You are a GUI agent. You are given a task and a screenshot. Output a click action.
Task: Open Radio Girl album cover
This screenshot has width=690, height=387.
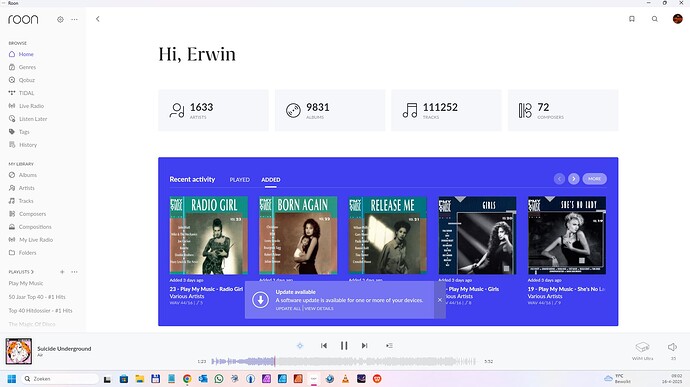tap(209, 235)
